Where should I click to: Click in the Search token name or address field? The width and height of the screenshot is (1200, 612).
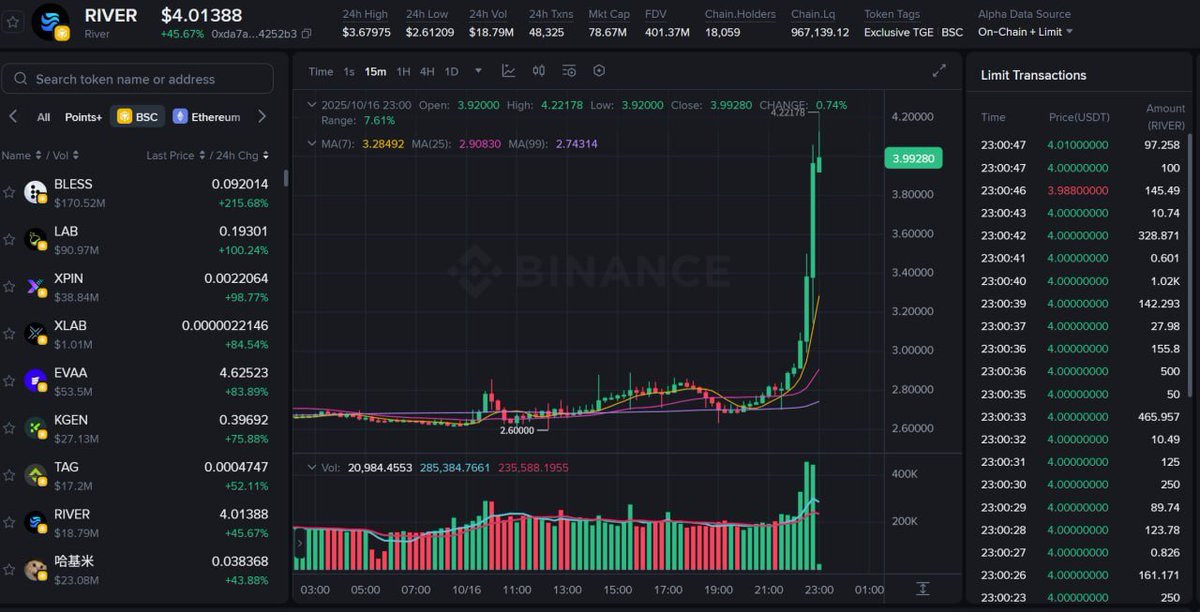[137, 79]
